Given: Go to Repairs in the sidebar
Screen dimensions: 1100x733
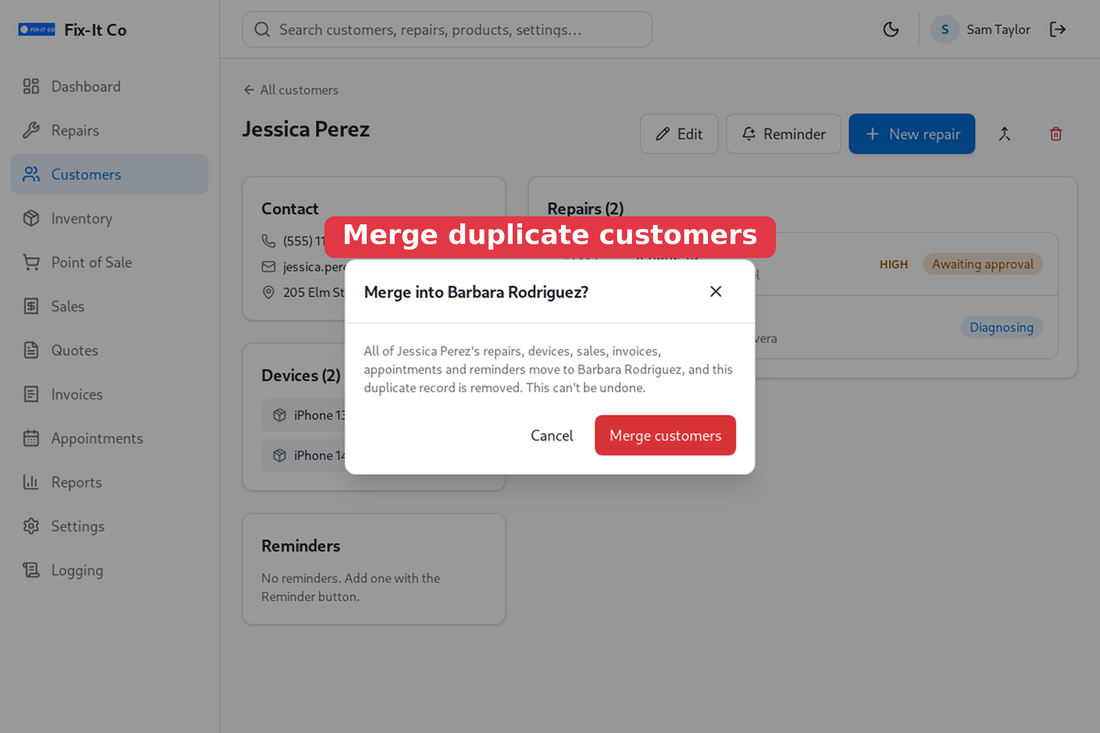Looking at the screenshot, I should point(109,130).
